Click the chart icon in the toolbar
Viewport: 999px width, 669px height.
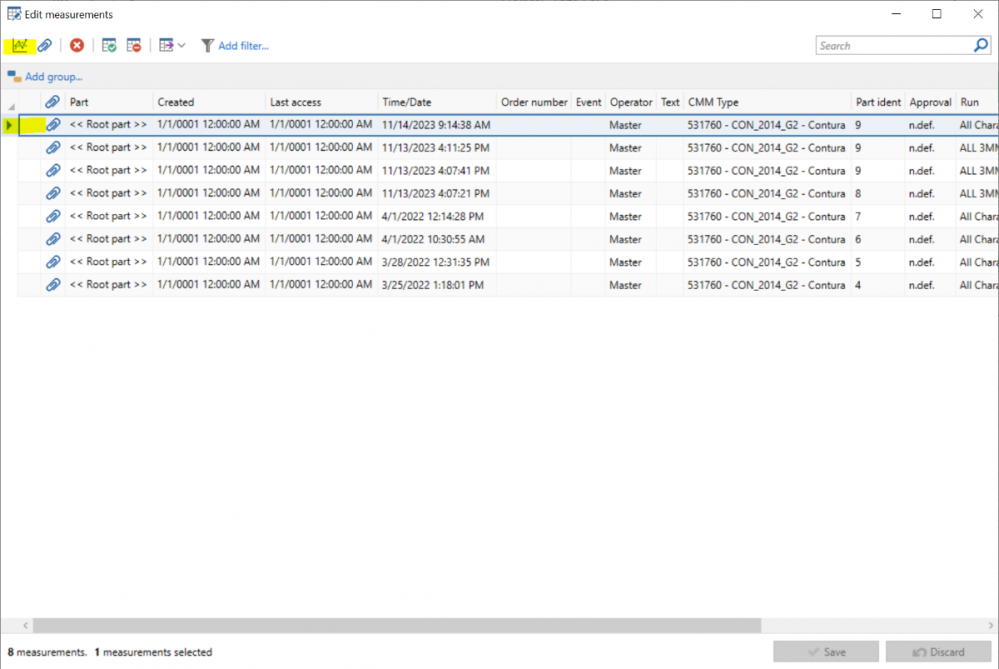click(19, 46)
